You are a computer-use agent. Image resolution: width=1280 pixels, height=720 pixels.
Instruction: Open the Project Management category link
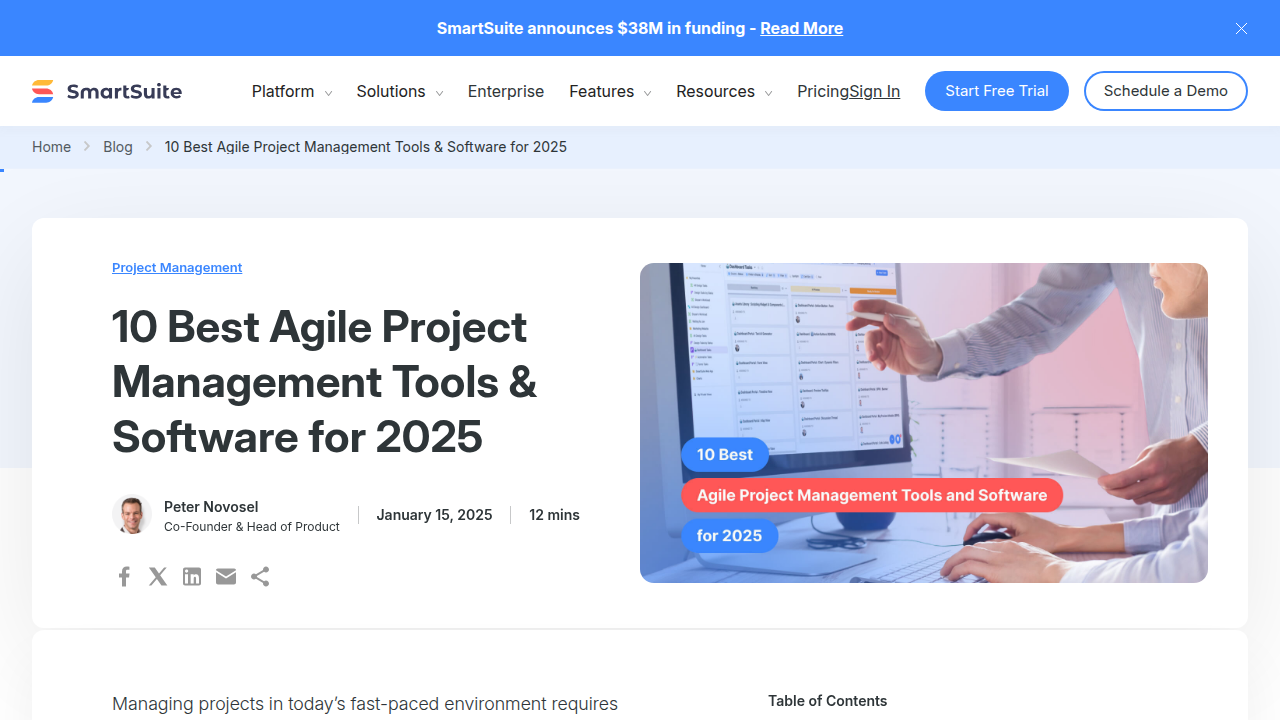177,267
